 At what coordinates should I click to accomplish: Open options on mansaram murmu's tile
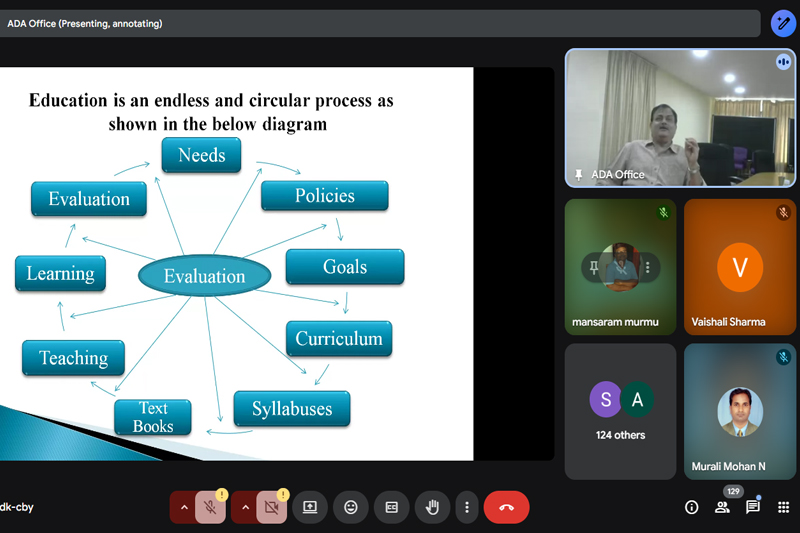click(647, 267)
